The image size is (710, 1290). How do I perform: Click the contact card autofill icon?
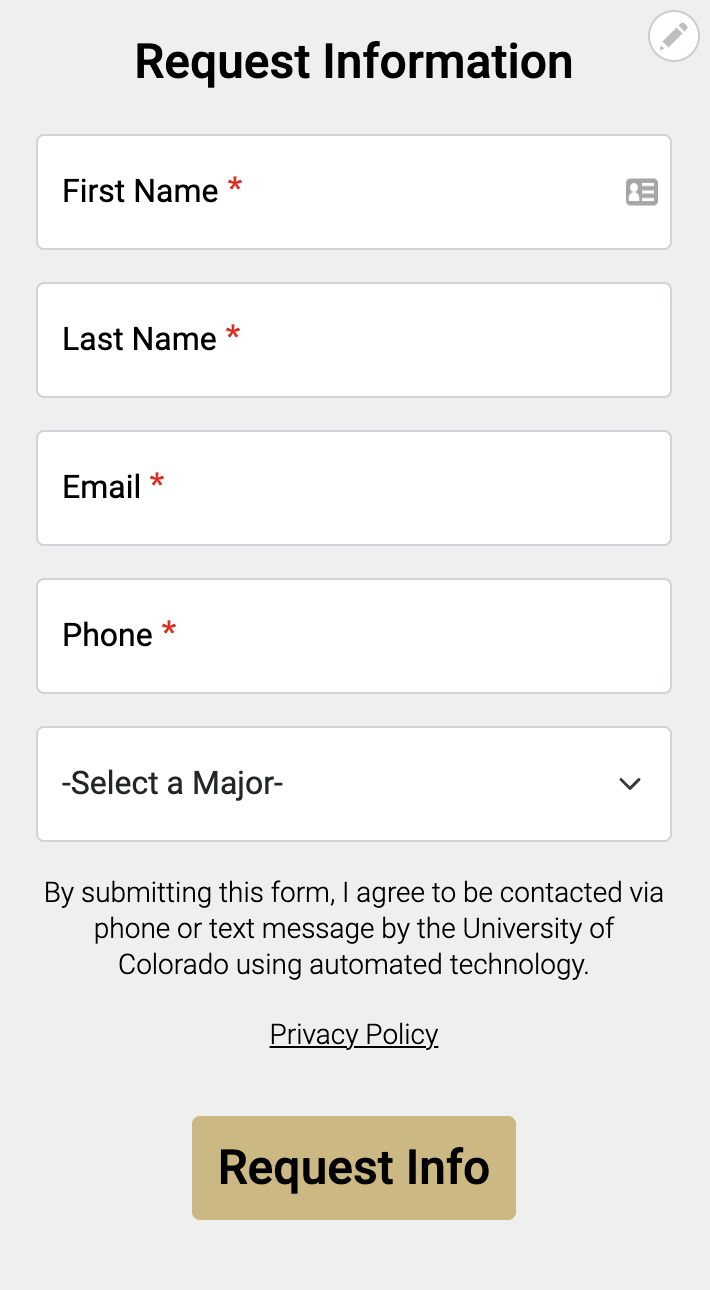(641, 192)
